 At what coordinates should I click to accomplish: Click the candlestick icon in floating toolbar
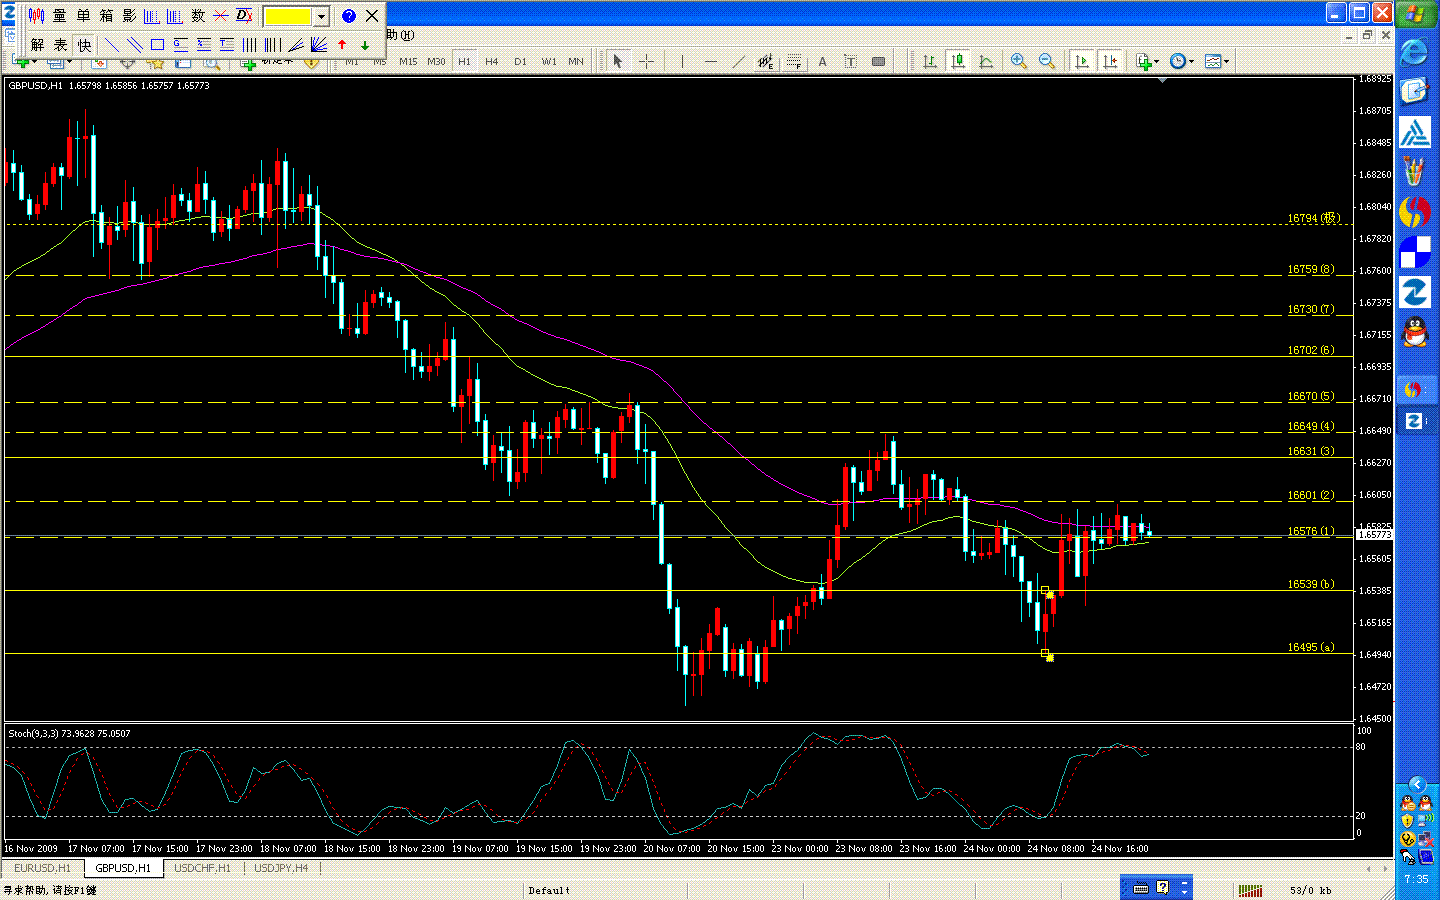(x=36, y=16)
